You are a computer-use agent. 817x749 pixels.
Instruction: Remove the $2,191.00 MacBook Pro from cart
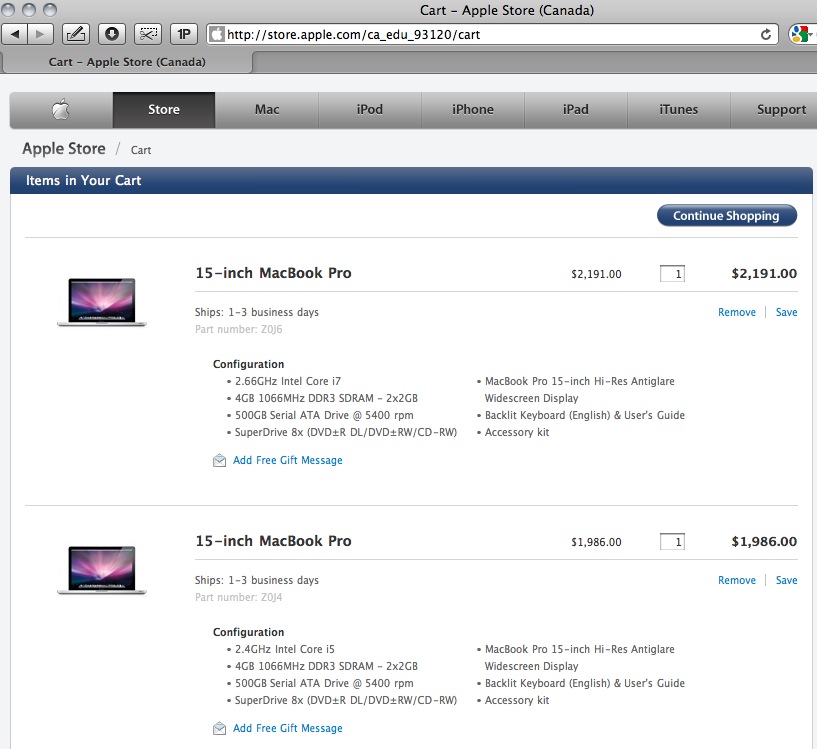737,312
